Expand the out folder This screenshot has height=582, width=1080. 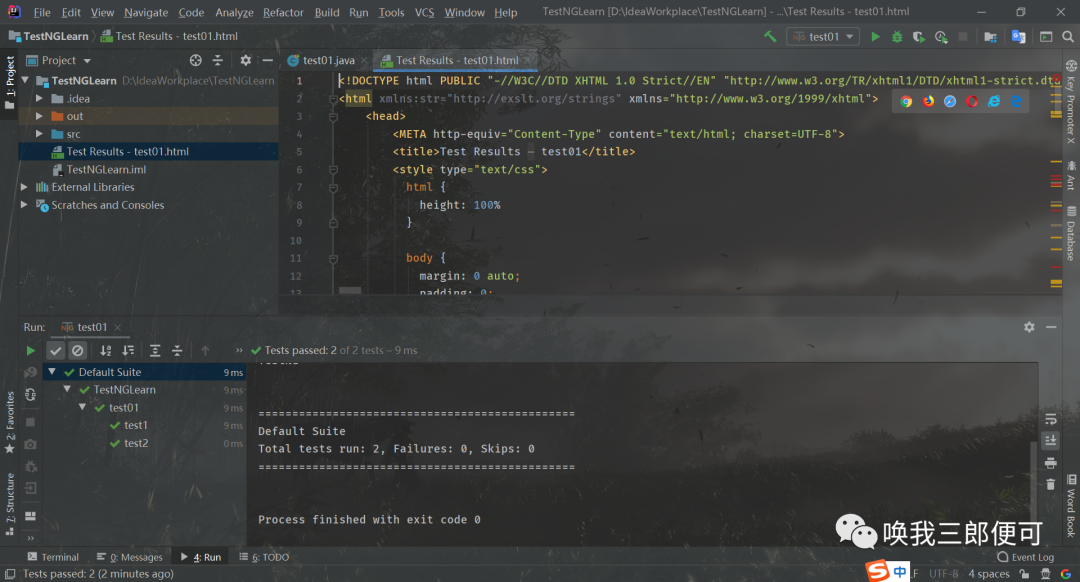[39, 116]
